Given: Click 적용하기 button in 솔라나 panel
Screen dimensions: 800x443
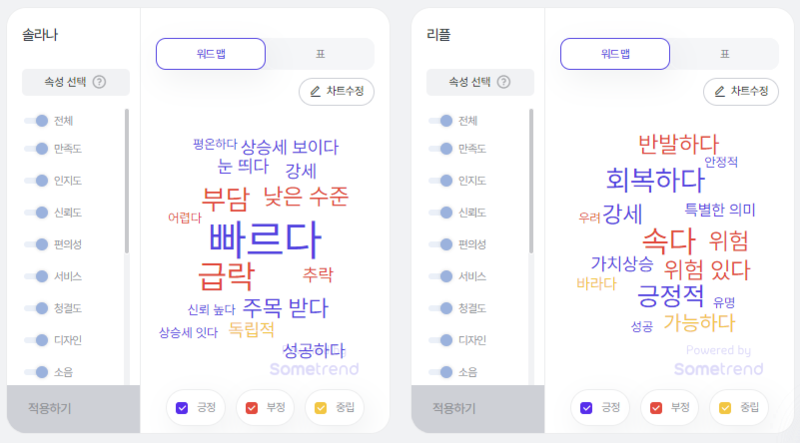Looking at the screenshot, I should click(x=73, y=409).
